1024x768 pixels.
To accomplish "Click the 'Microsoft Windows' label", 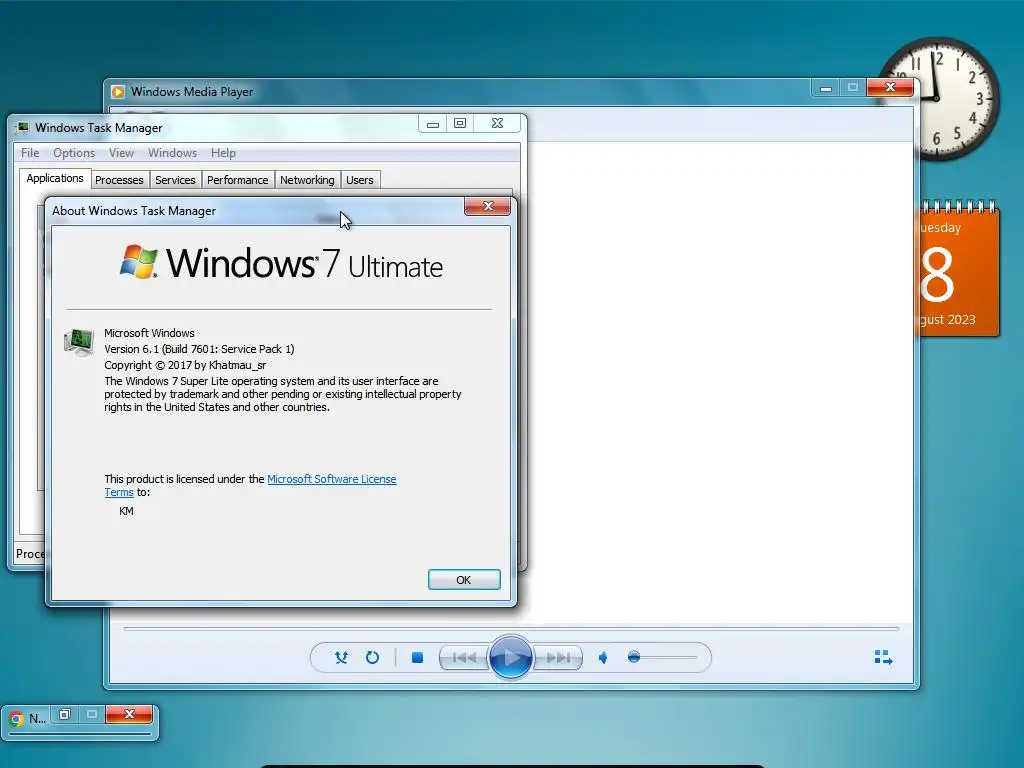I will [x=149, y=333].
